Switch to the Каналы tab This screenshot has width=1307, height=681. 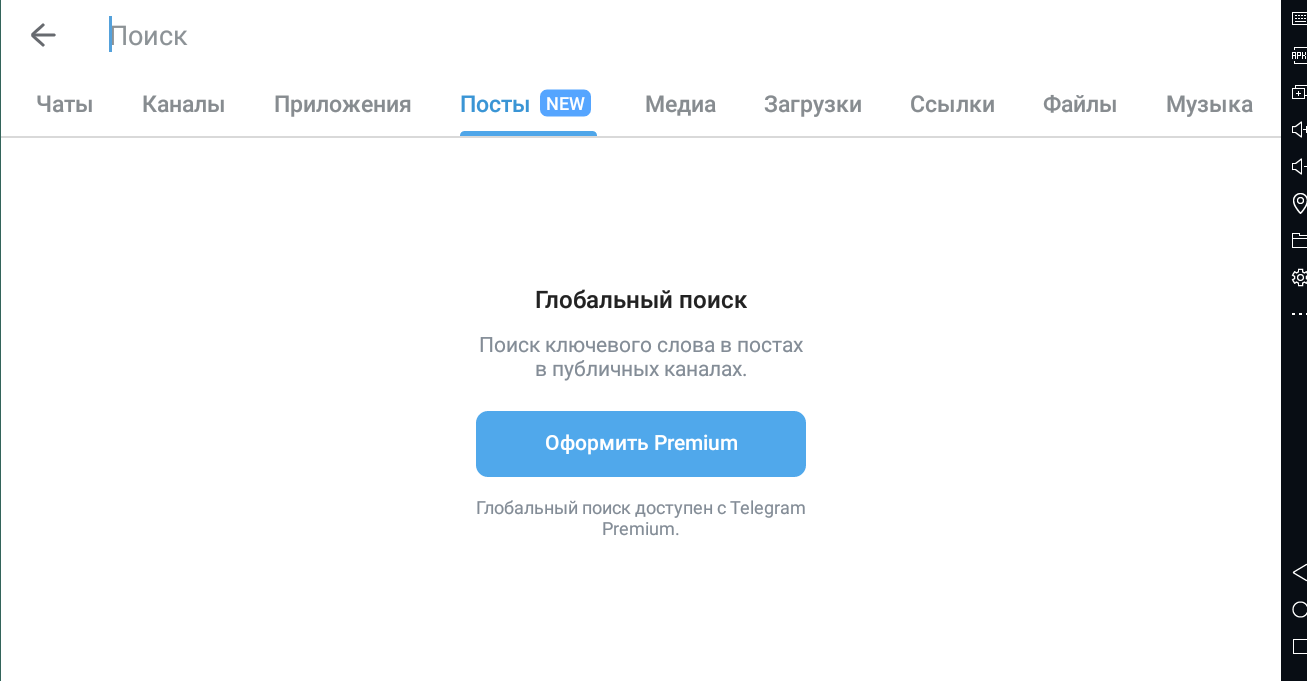pyautogui.click(x=183, y=104)
